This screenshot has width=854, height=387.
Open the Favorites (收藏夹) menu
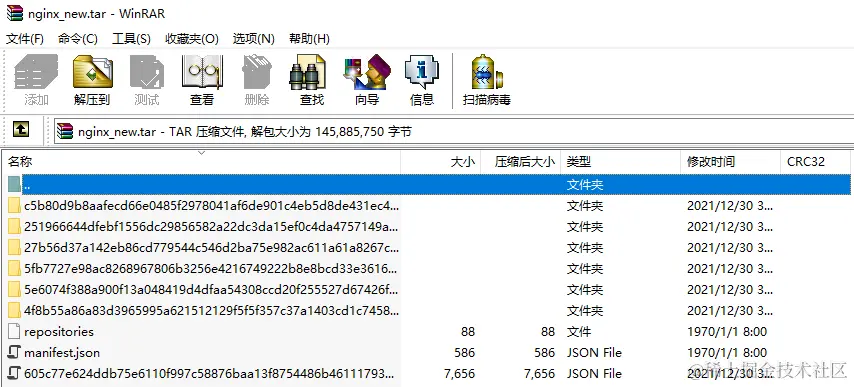pos(192,39)
